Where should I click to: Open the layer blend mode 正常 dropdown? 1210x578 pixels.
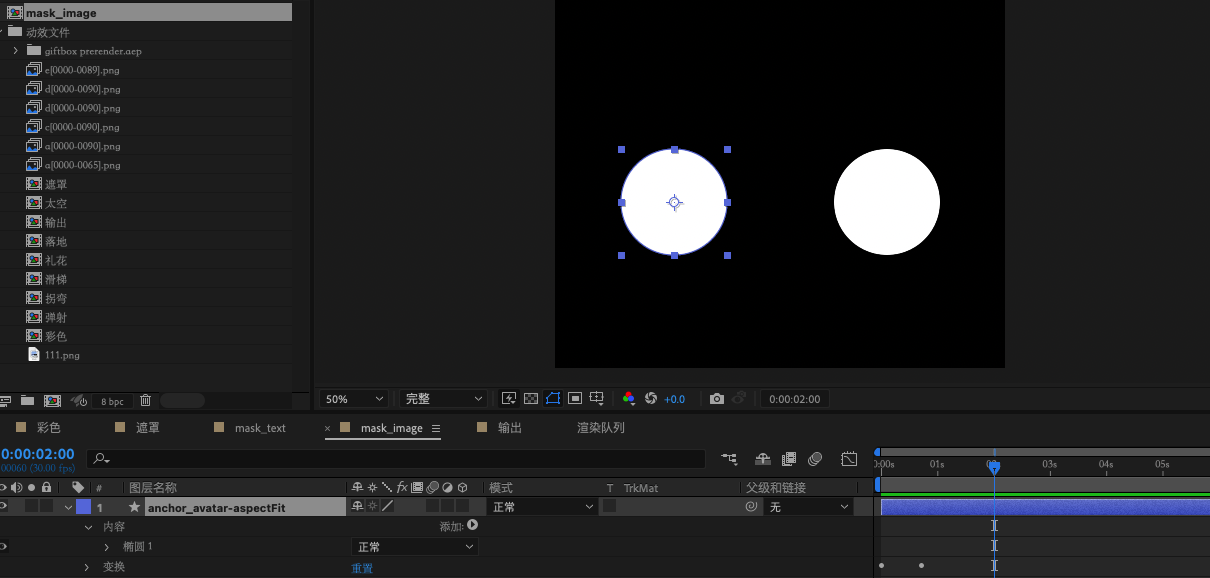click(542, 507)
